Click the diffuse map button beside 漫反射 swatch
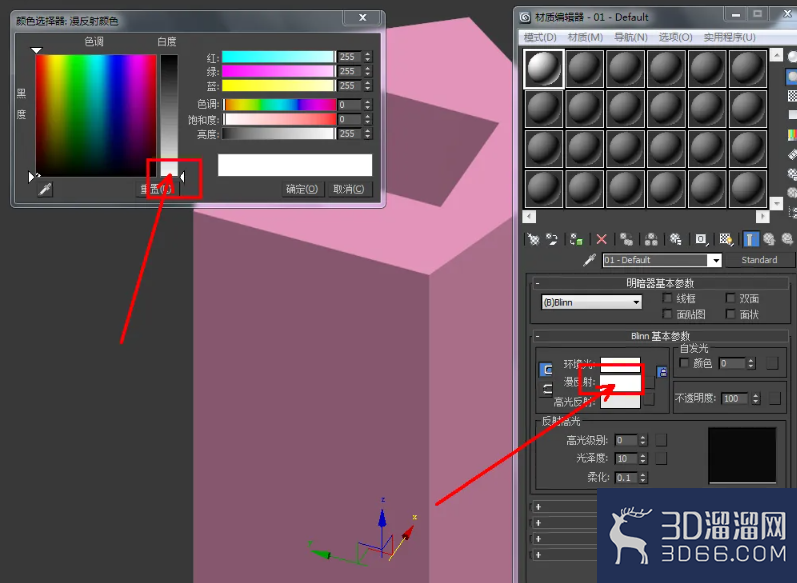 (649, 382)
